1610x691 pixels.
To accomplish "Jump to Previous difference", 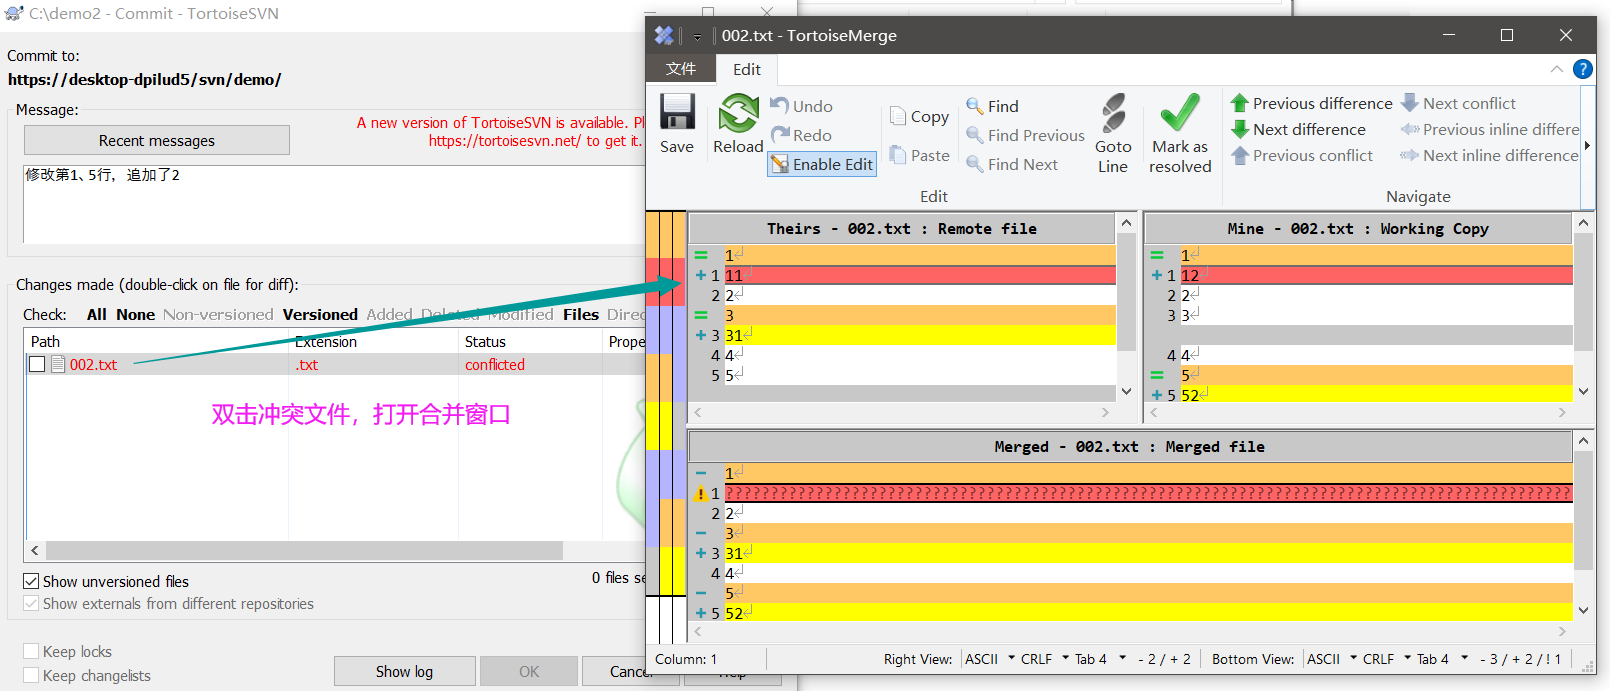I will tap(1311, 103).
